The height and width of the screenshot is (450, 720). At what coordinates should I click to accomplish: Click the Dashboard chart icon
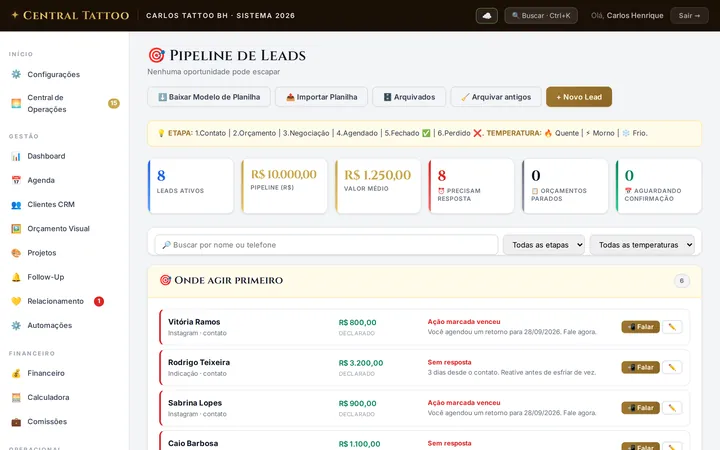pos(16,156)
